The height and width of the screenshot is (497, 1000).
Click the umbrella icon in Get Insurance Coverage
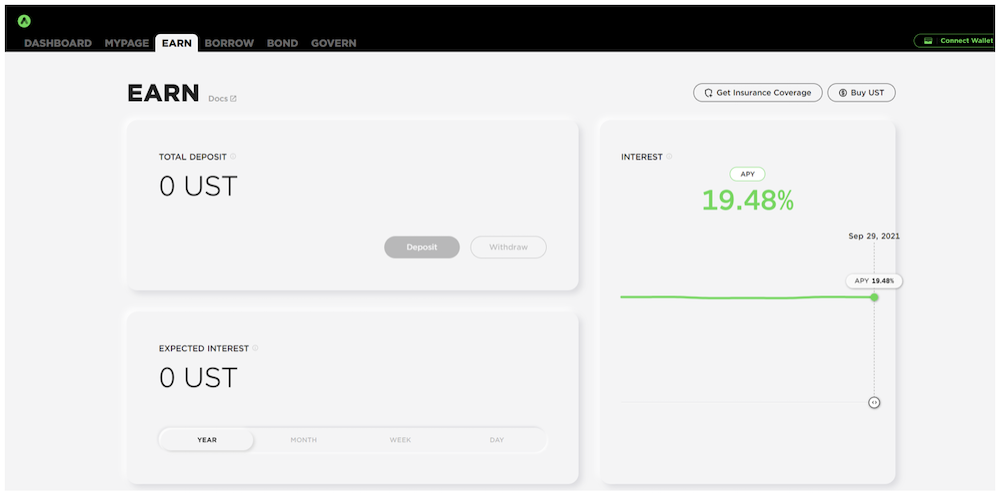pyautogui.click(x=708, y=93)
